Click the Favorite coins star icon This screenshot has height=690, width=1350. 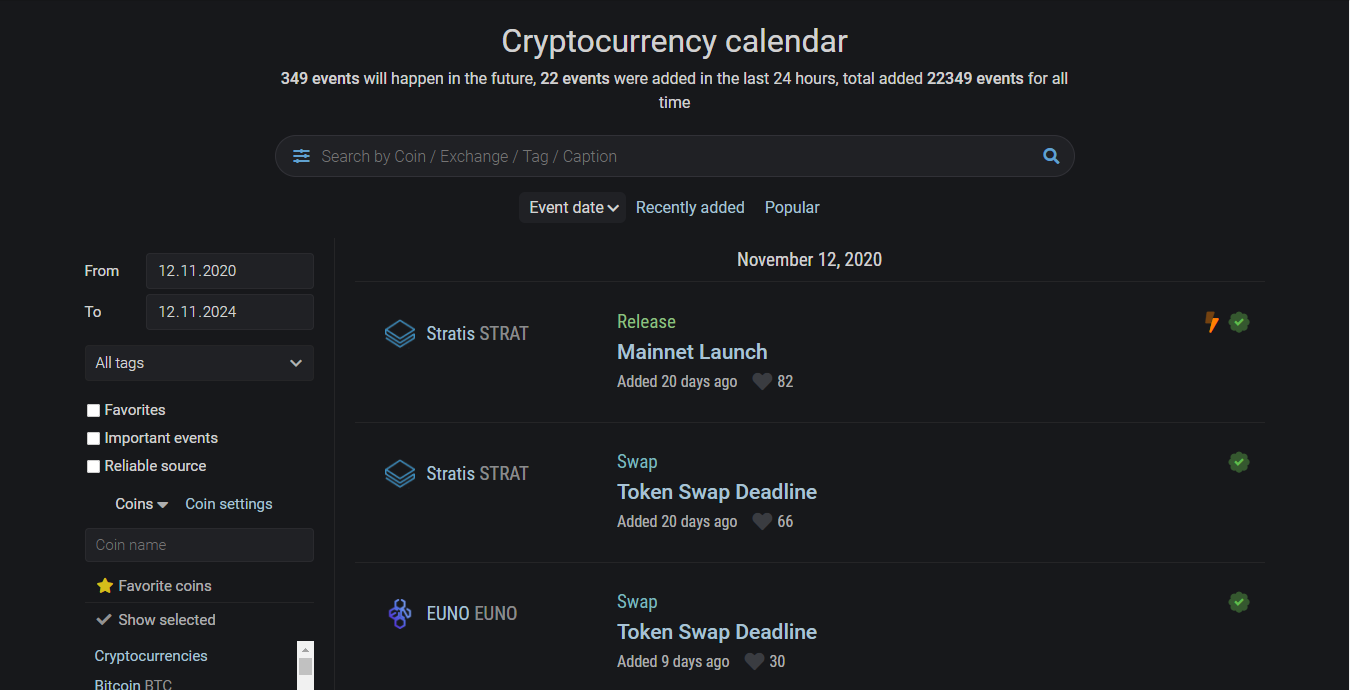click(x=104, y=586)
